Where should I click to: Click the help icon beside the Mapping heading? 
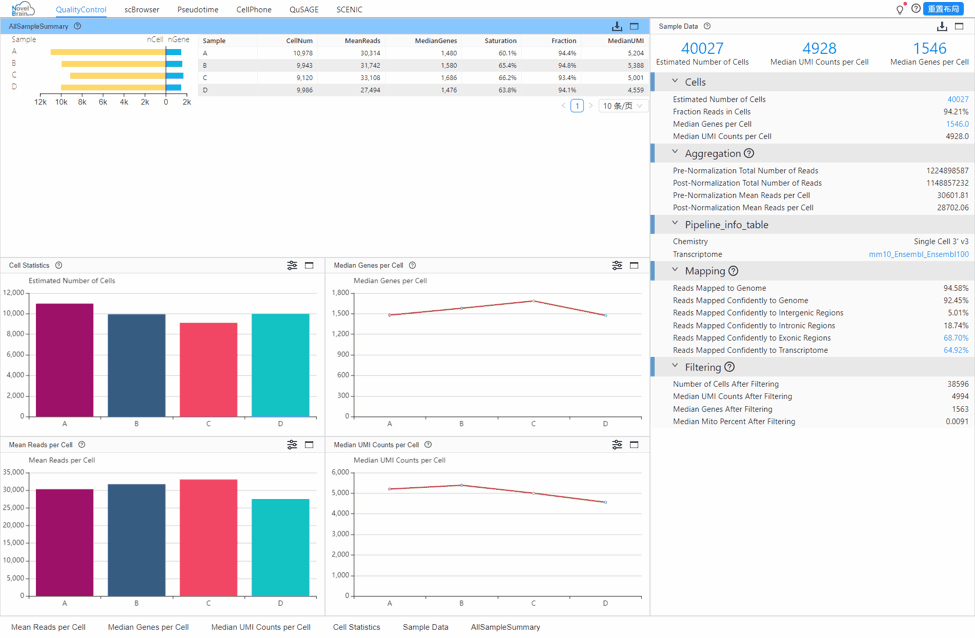click(733, 271)
